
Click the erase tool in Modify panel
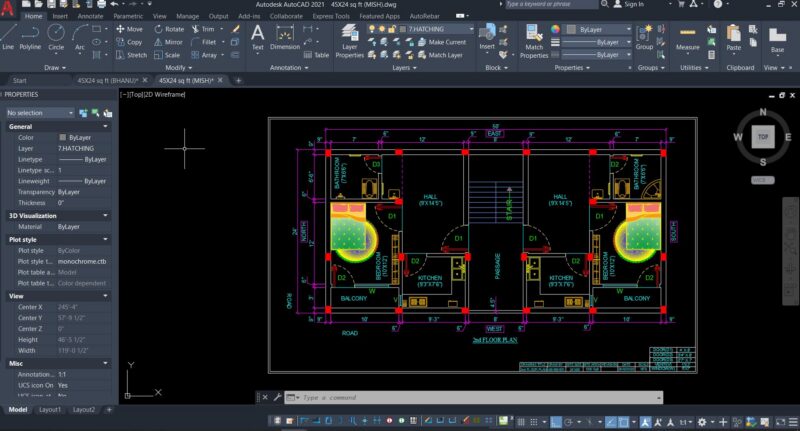(236, 29)
